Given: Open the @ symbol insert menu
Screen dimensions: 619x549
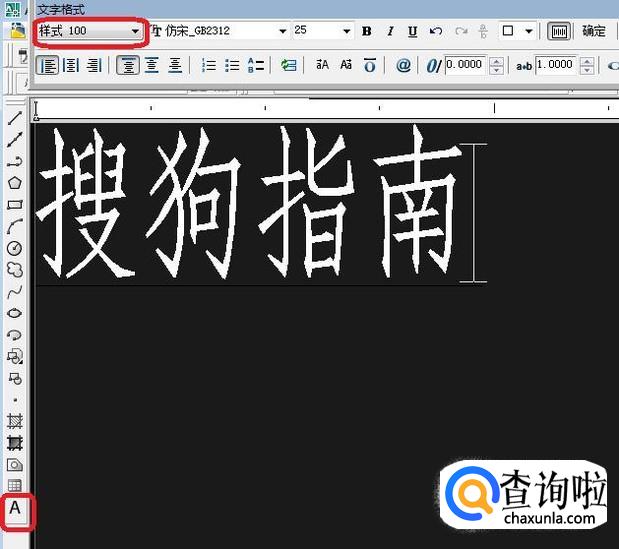Looking at the screenshot, I should click(x=403, y=65).
